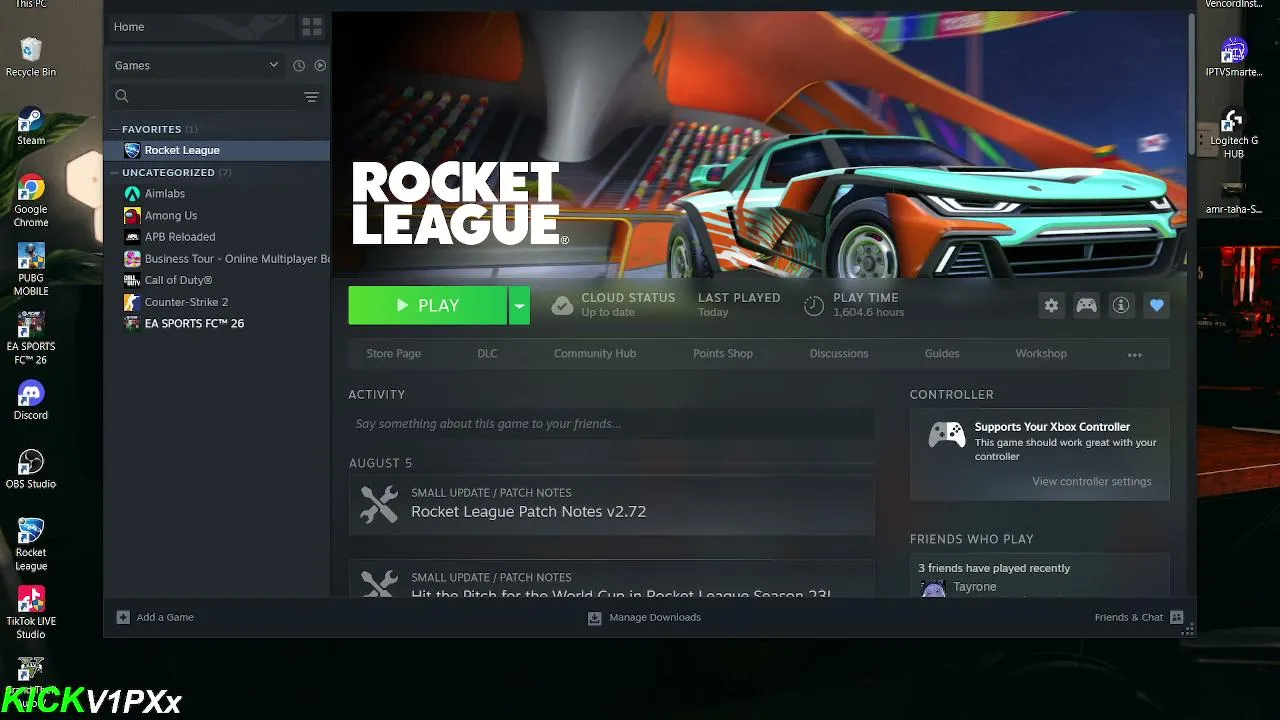Select the IPTVSmarters desktop icon
The height and width of the screenshot is (720, 1280).
1234,58
